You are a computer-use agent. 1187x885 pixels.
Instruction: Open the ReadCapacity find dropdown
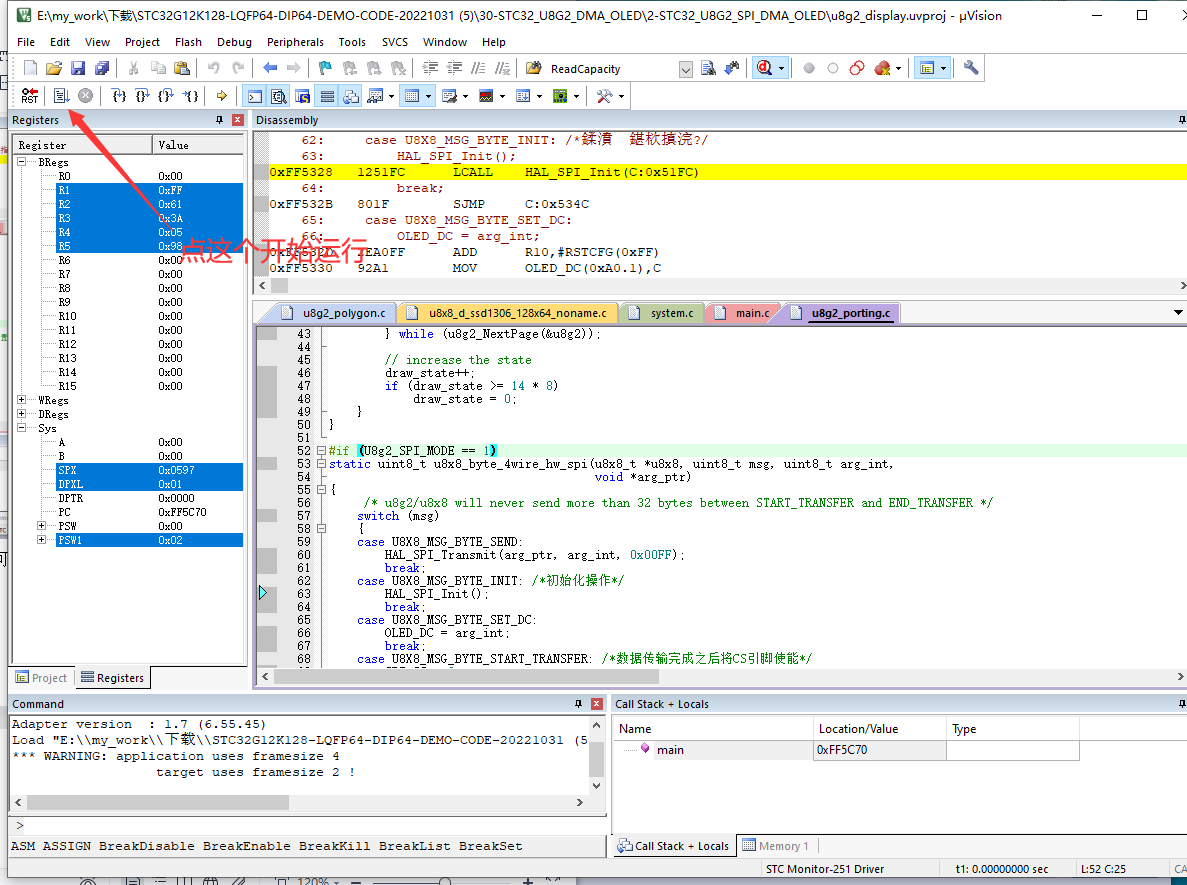pos(685,69)
